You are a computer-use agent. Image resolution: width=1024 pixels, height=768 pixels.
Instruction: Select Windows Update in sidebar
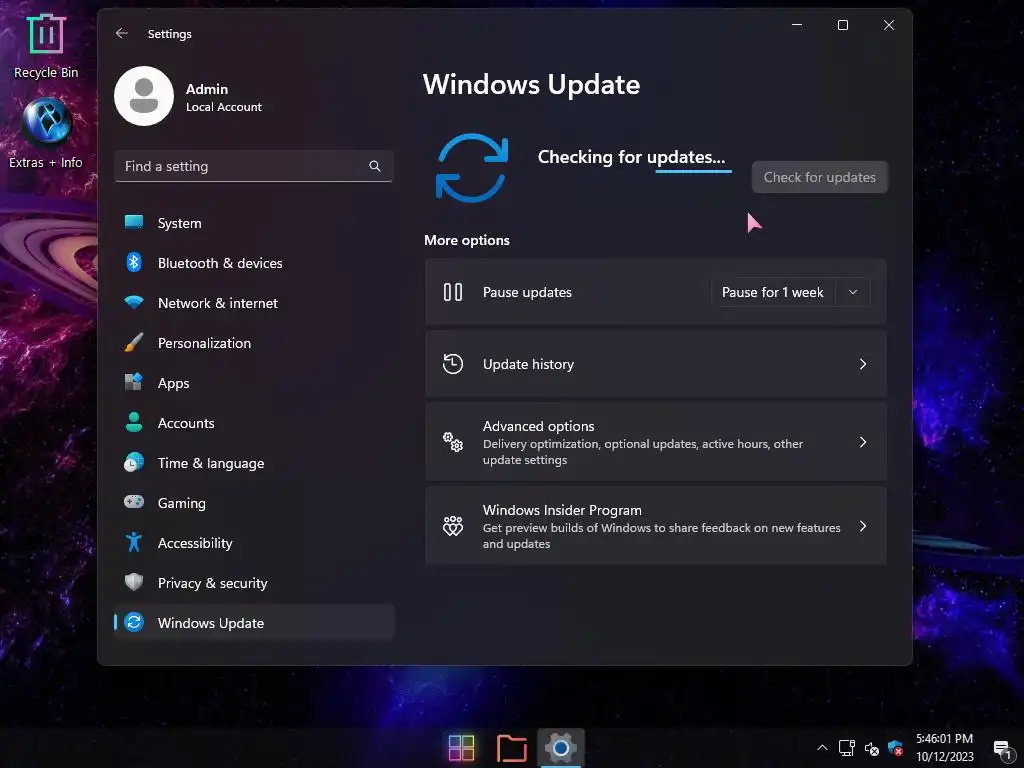(254, 622)
